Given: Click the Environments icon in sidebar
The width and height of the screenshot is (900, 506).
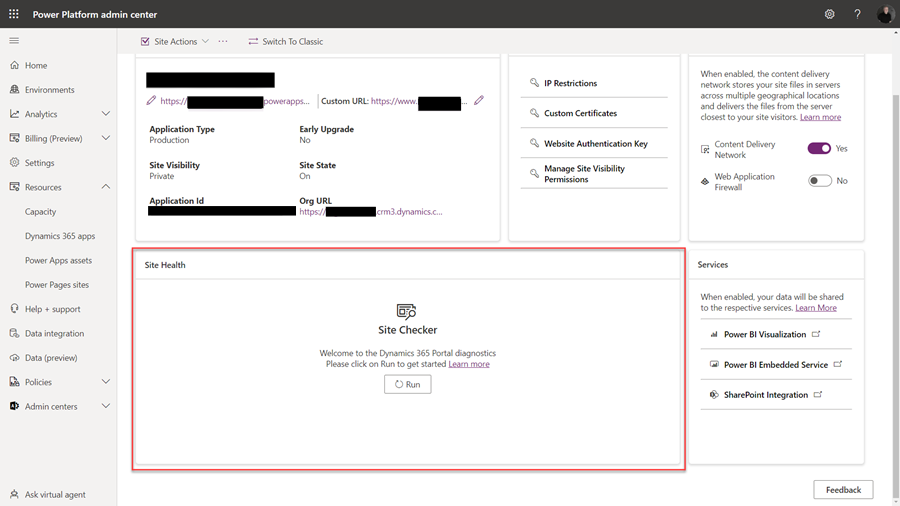Looking at the screenshot, I should pyautogui.click(x=14, y=89).
